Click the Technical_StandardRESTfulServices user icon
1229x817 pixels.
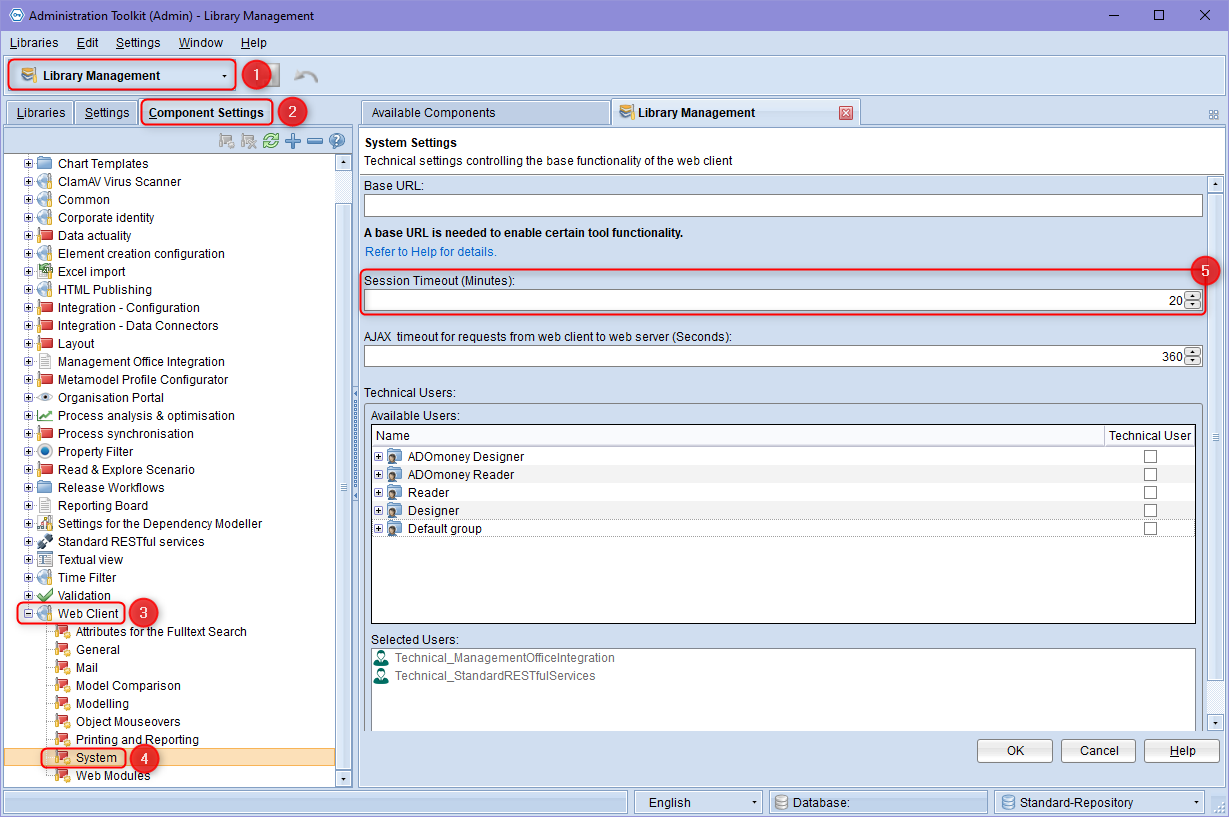click(381, 676)
